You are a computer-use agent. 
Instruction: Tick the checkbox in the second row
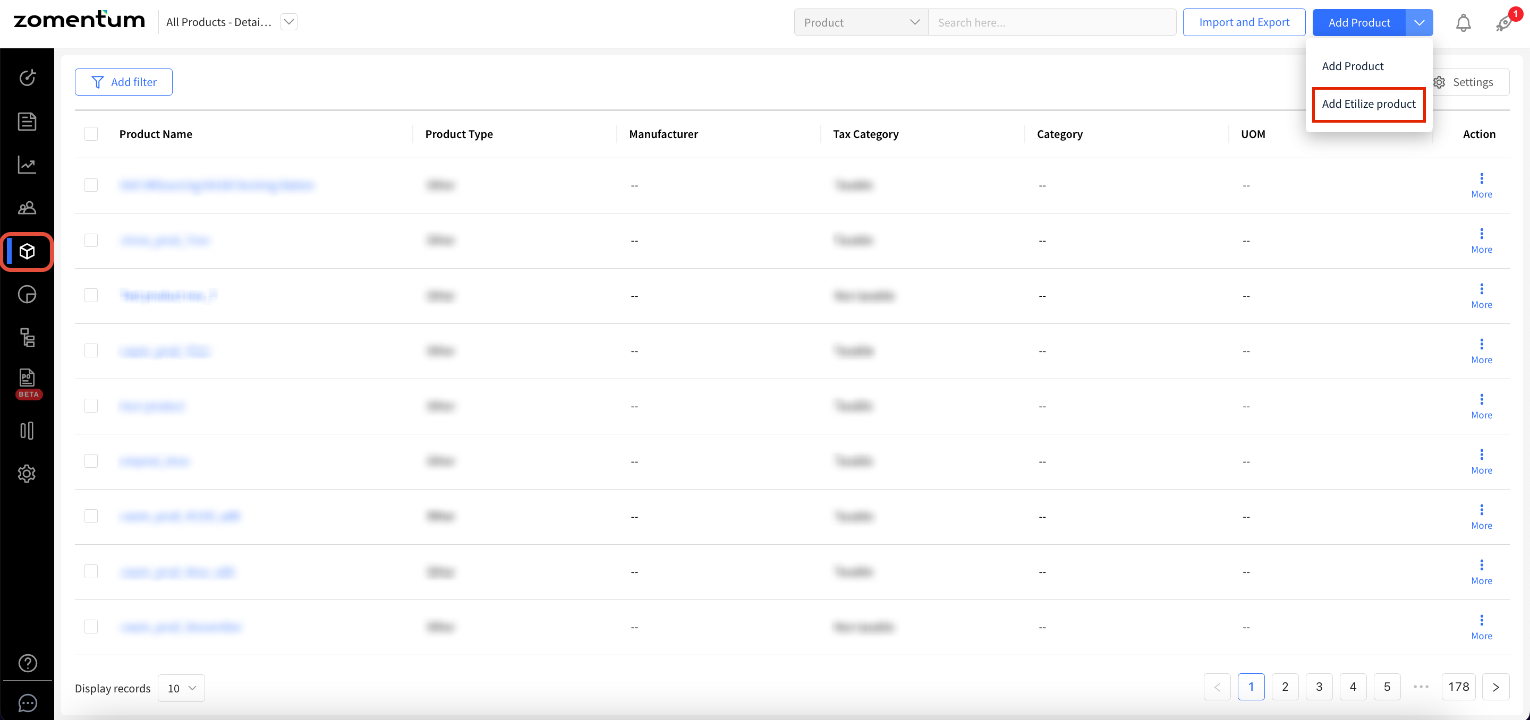pos(91,240)
